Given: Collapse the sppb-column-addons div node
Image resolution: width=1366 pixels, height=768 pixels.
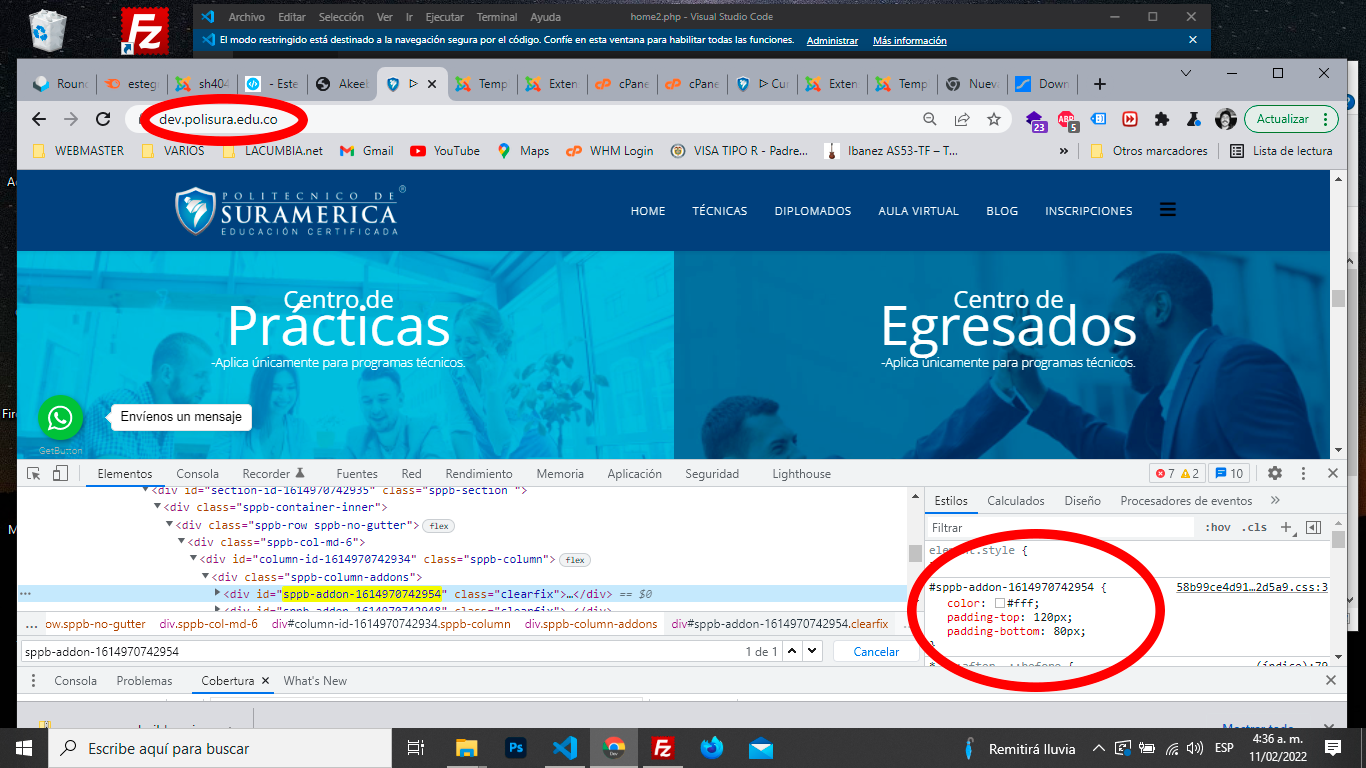Looking at the screenshot, I should [x=206, y=577].
